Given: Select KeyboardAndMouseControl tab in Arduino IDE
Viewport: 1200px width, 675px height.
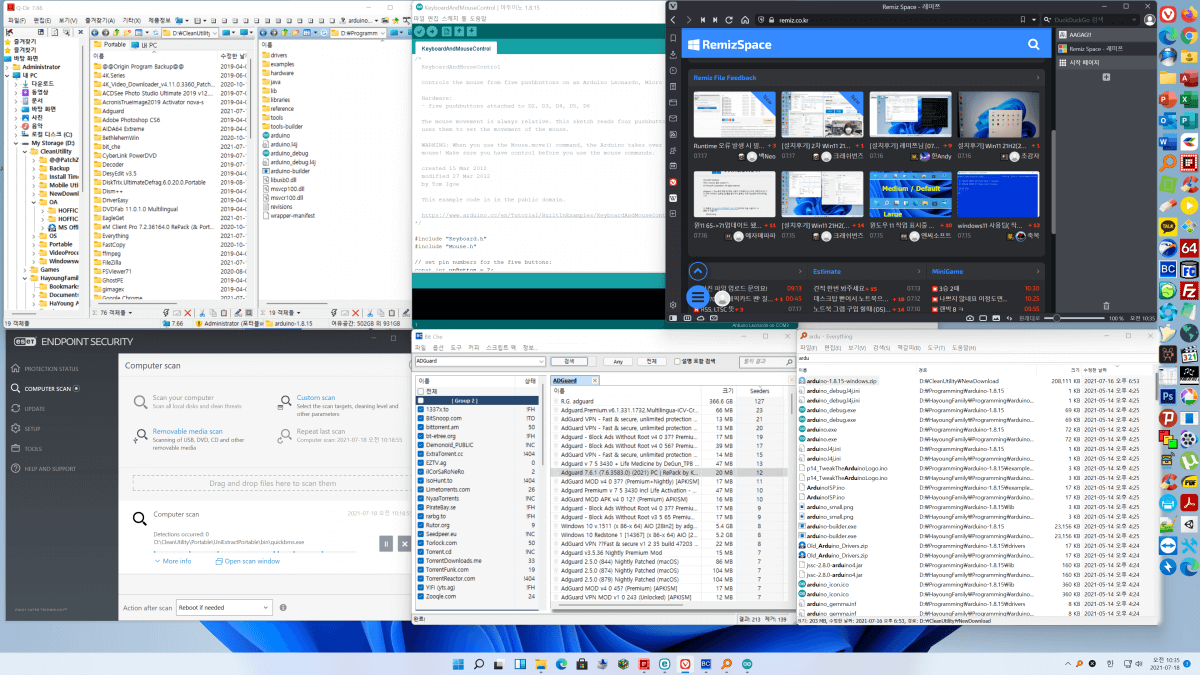Looking at the screenshot, I should click(456, 48).
